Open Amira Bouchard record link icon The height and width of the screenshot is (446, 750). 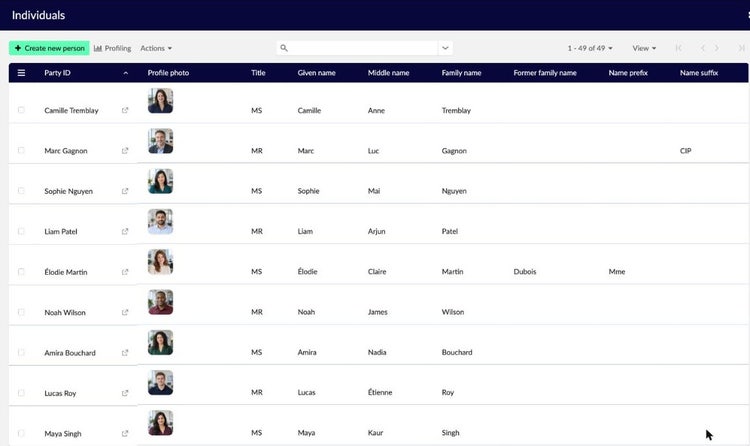[x=125, y=353]
